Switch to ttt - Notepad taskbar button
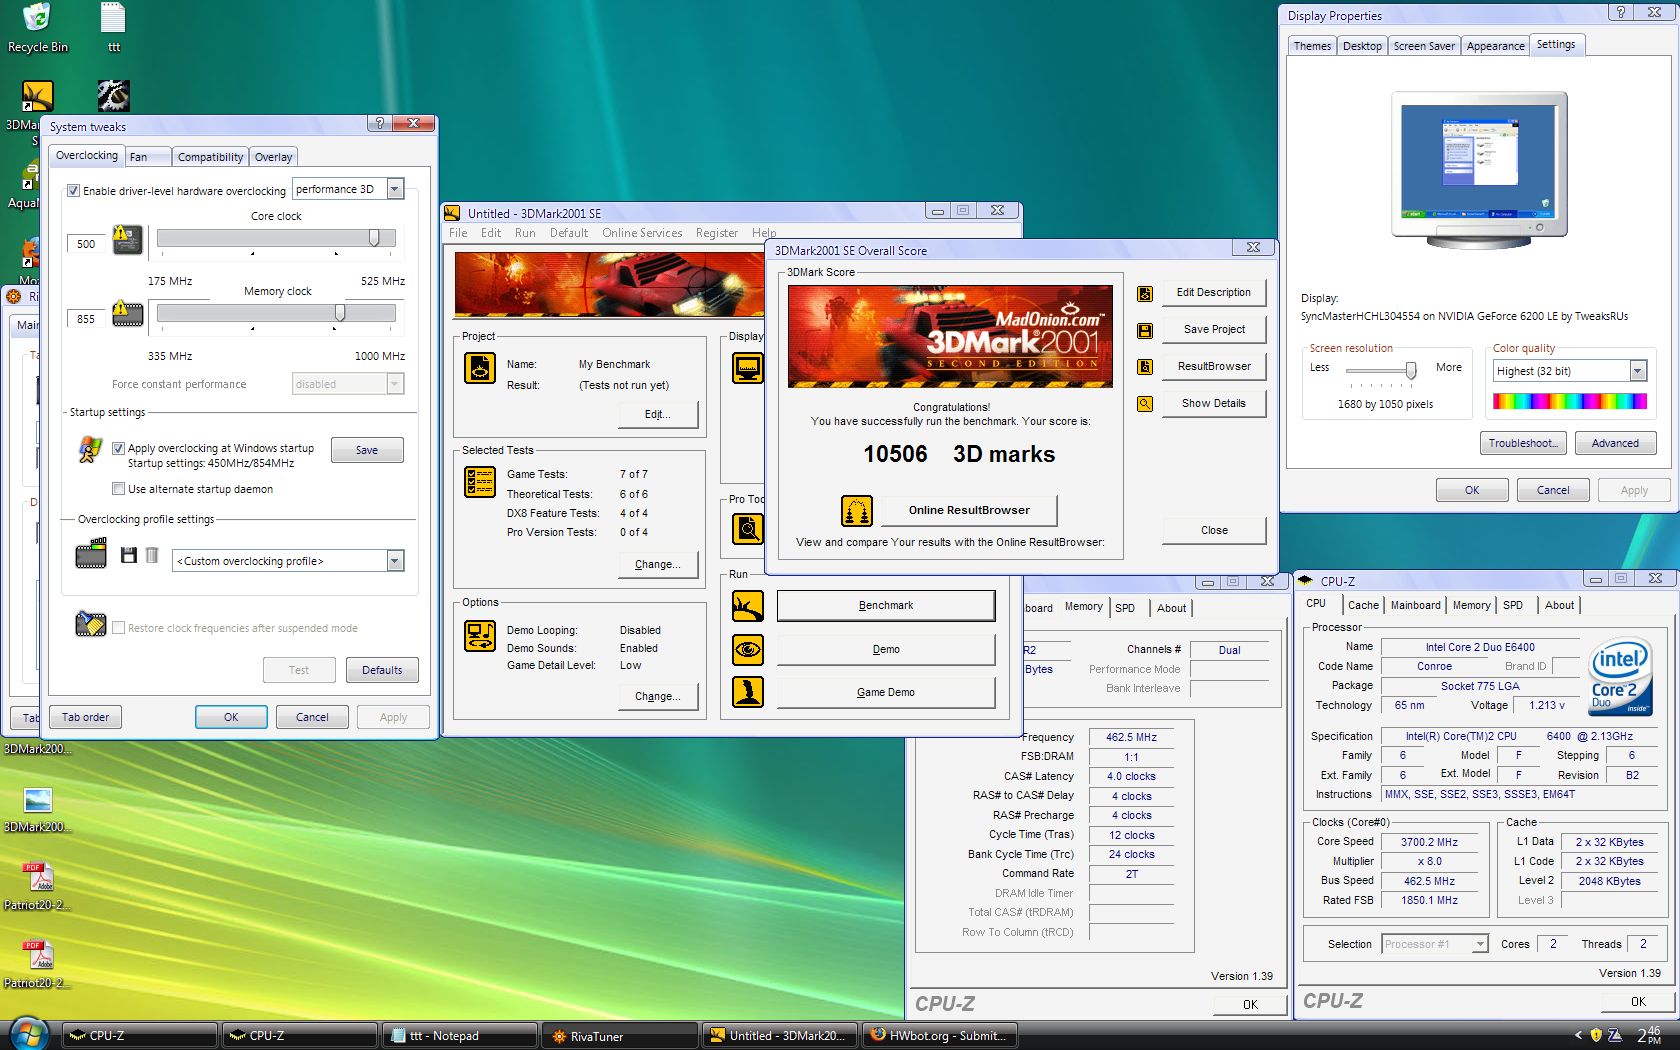Viewport: 1680px width, 1050px height. [459, 1036]
